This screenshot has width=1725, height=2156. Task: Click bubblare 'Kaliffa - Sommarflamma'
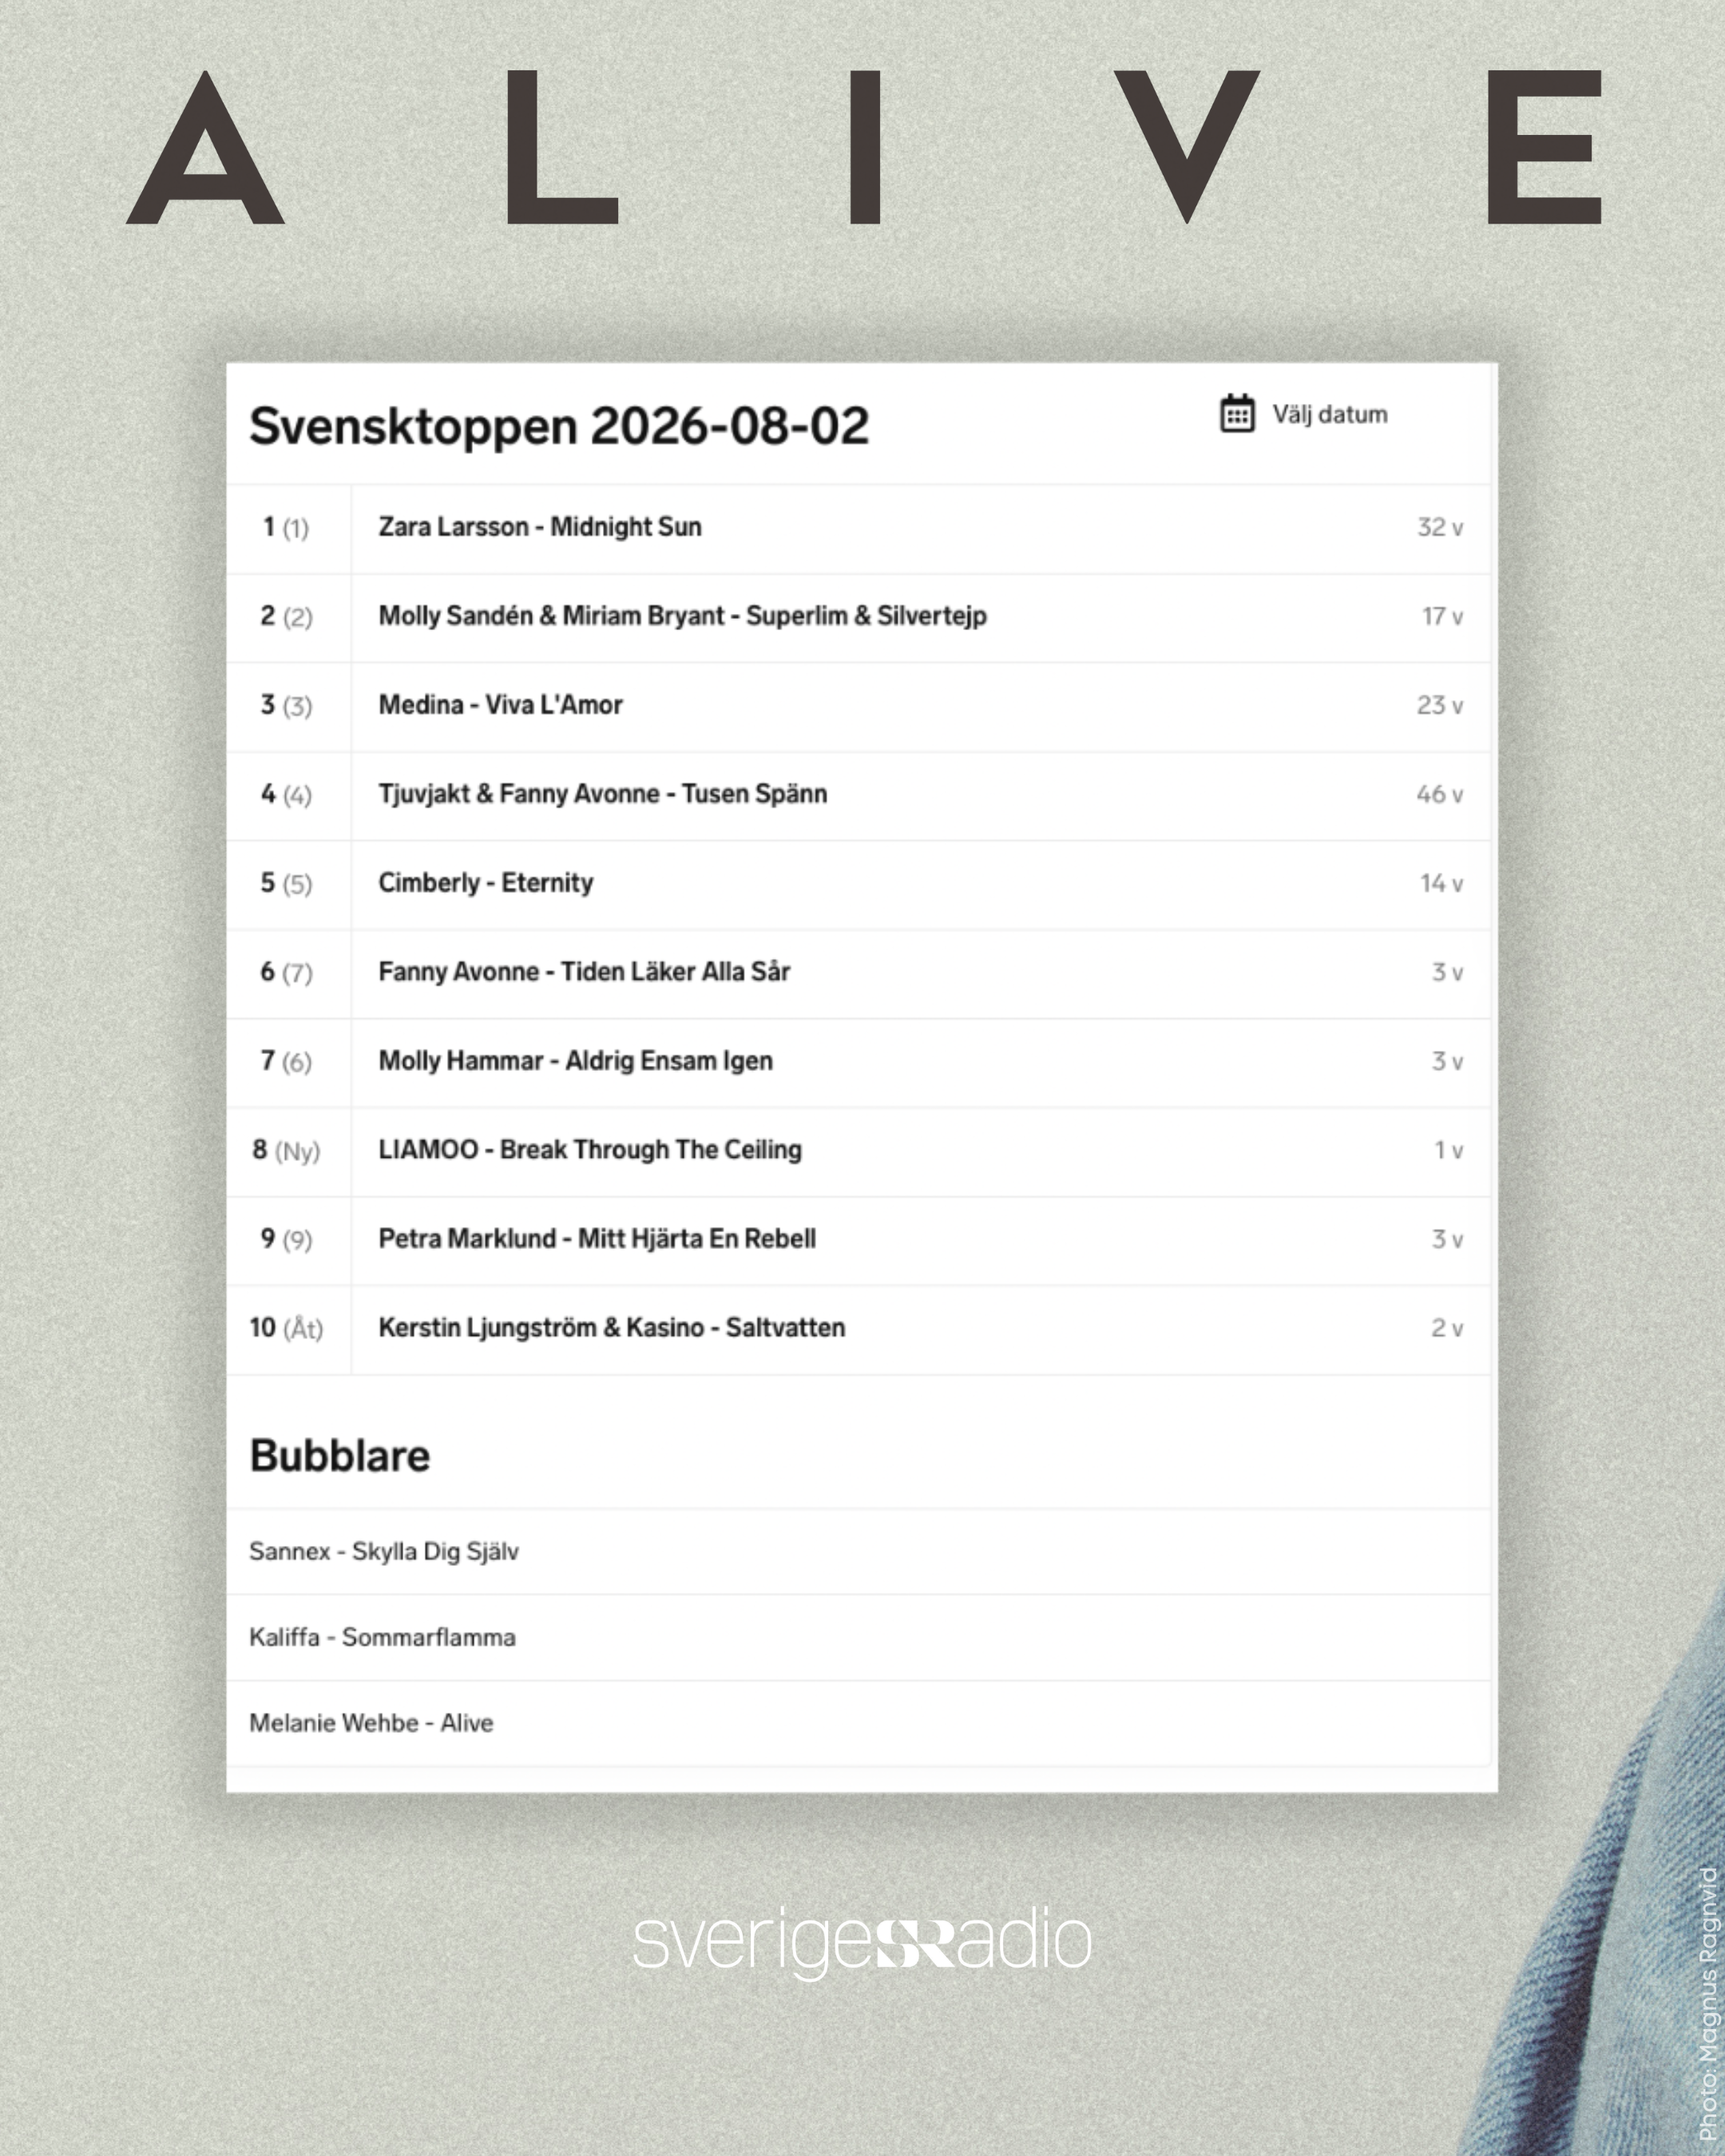382,1637
